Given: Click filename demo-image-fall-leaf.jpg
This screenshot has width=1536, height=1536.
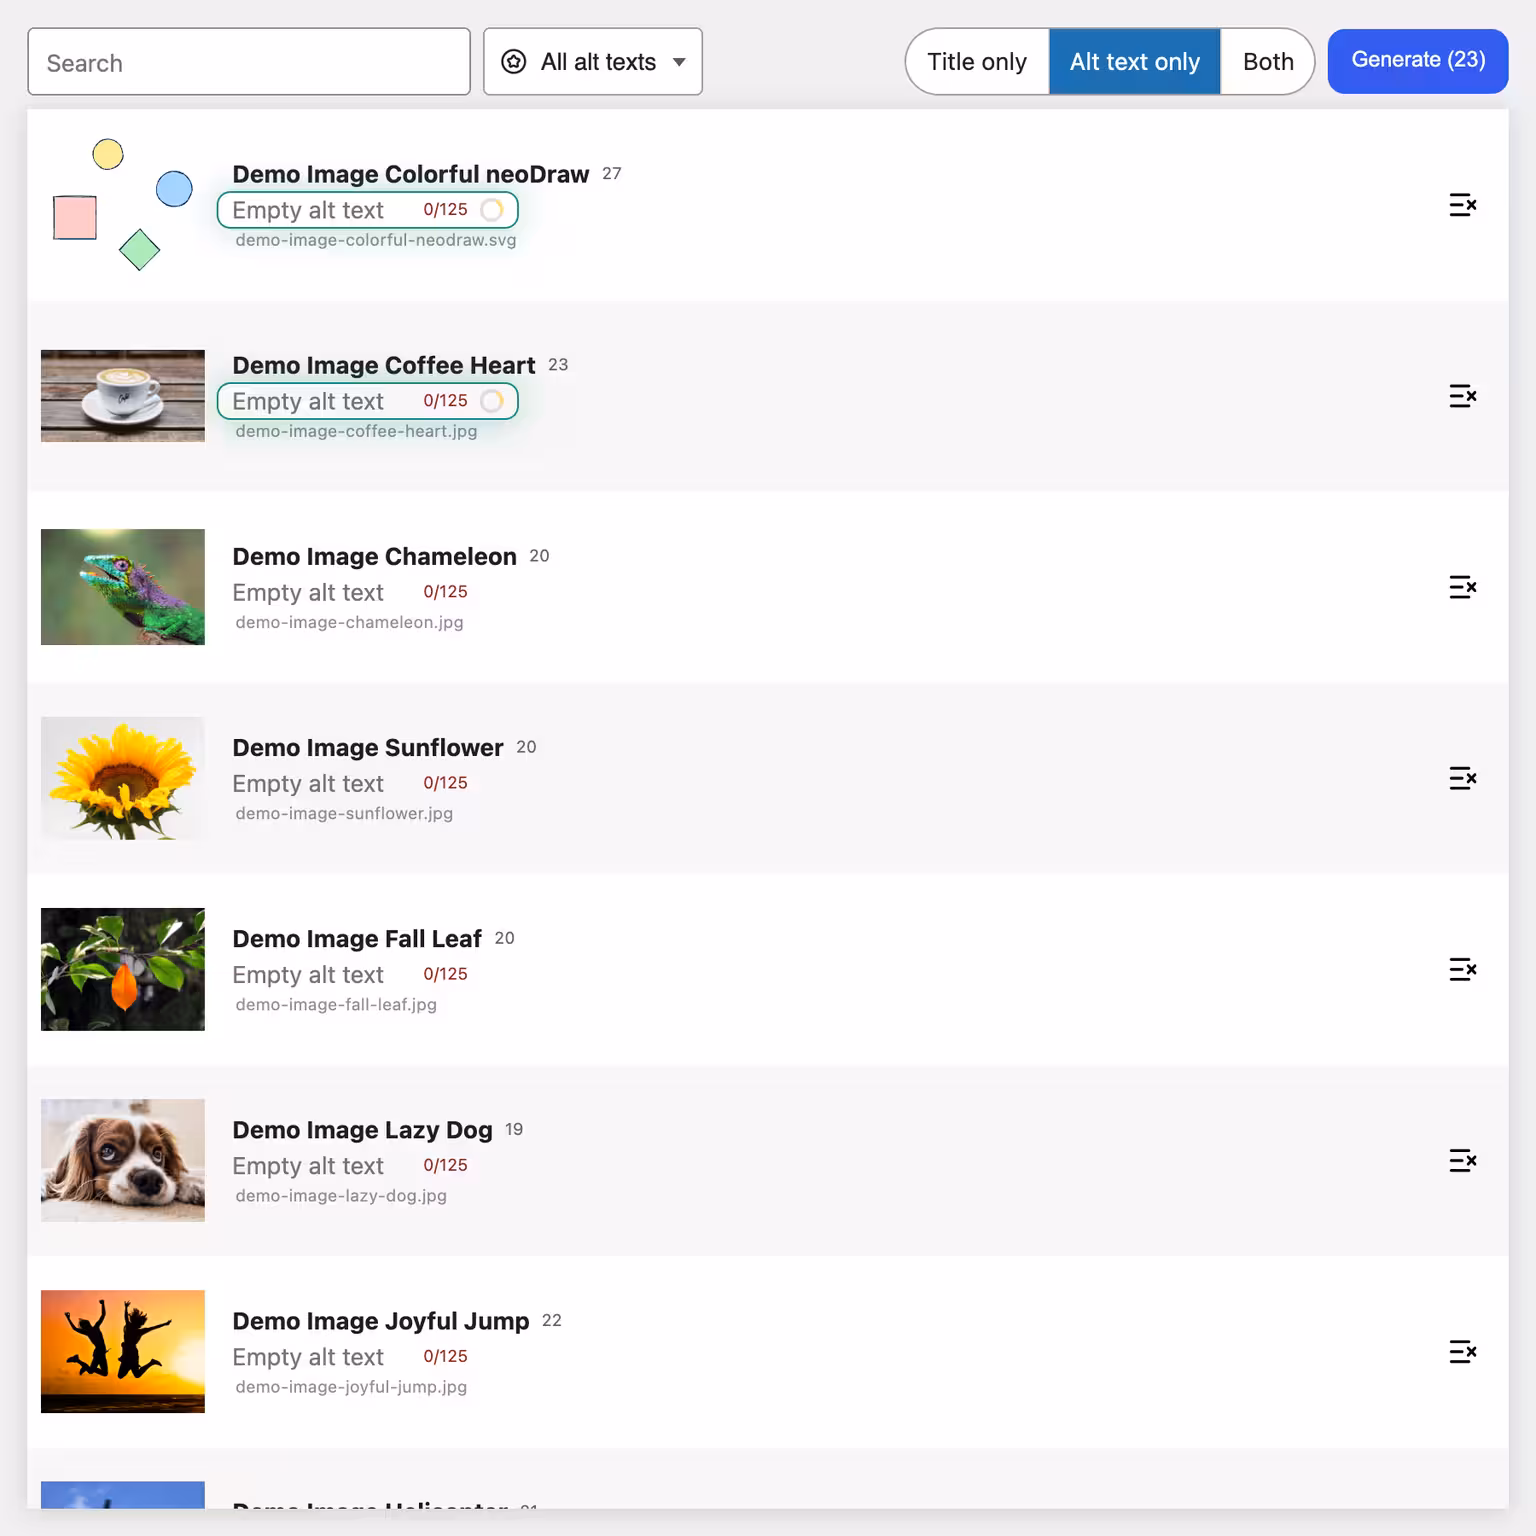Looking at the screenshot, I should click(x=336, y=1004).
